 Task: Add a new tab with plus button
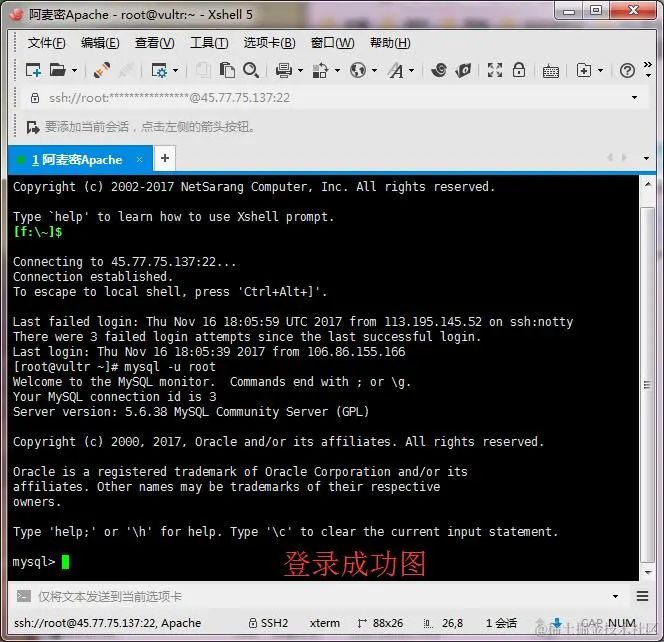pyautogui.click(x=165, y=158)
